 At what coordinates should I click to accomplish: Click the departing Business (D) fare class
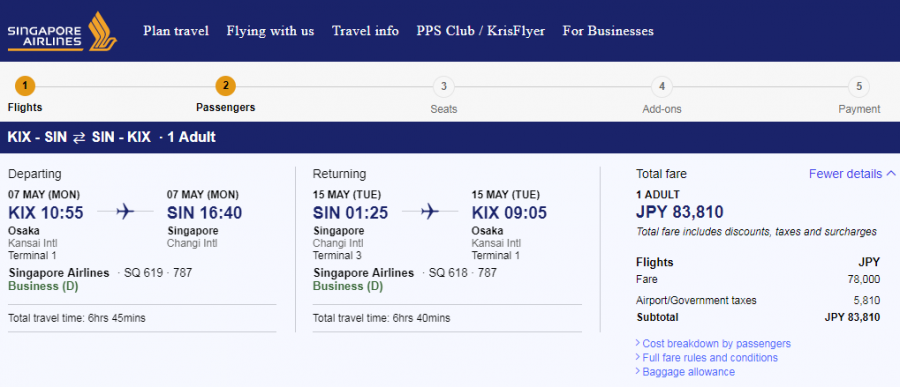43,287
